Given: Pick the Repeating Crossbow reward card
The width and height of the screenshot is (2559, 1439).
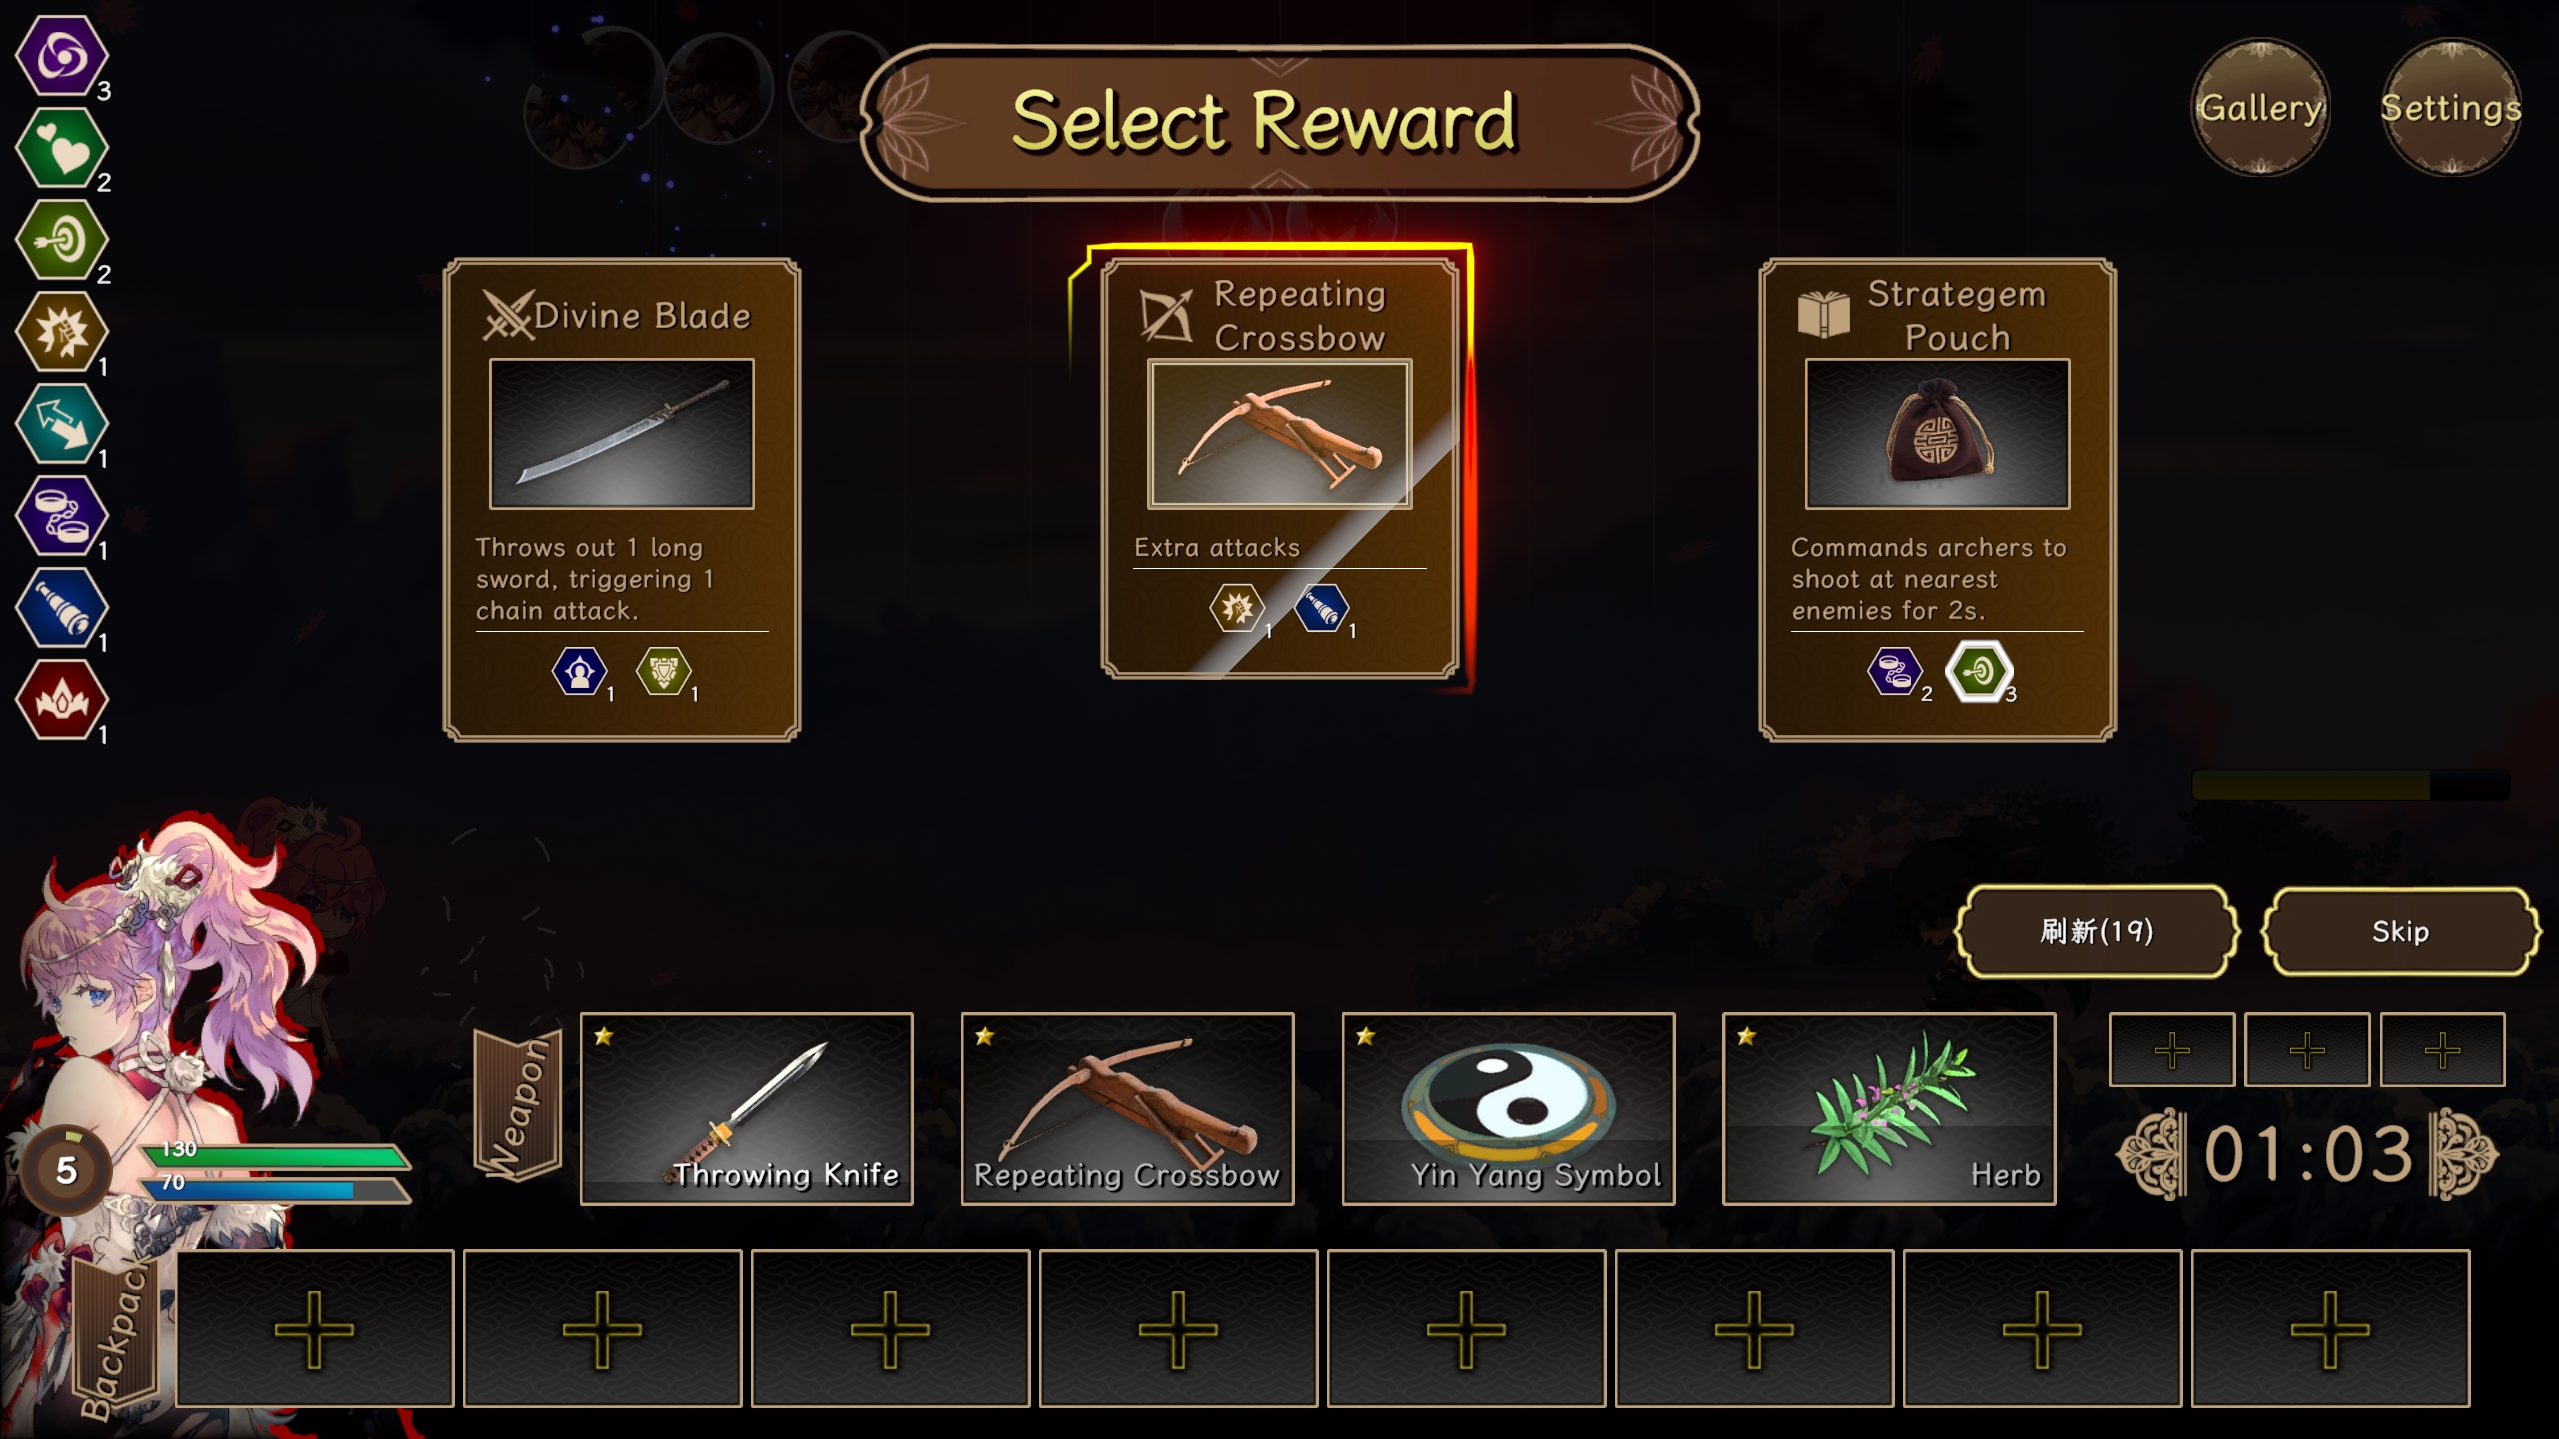Looking at the screenshot, I should coord(1279,468).
